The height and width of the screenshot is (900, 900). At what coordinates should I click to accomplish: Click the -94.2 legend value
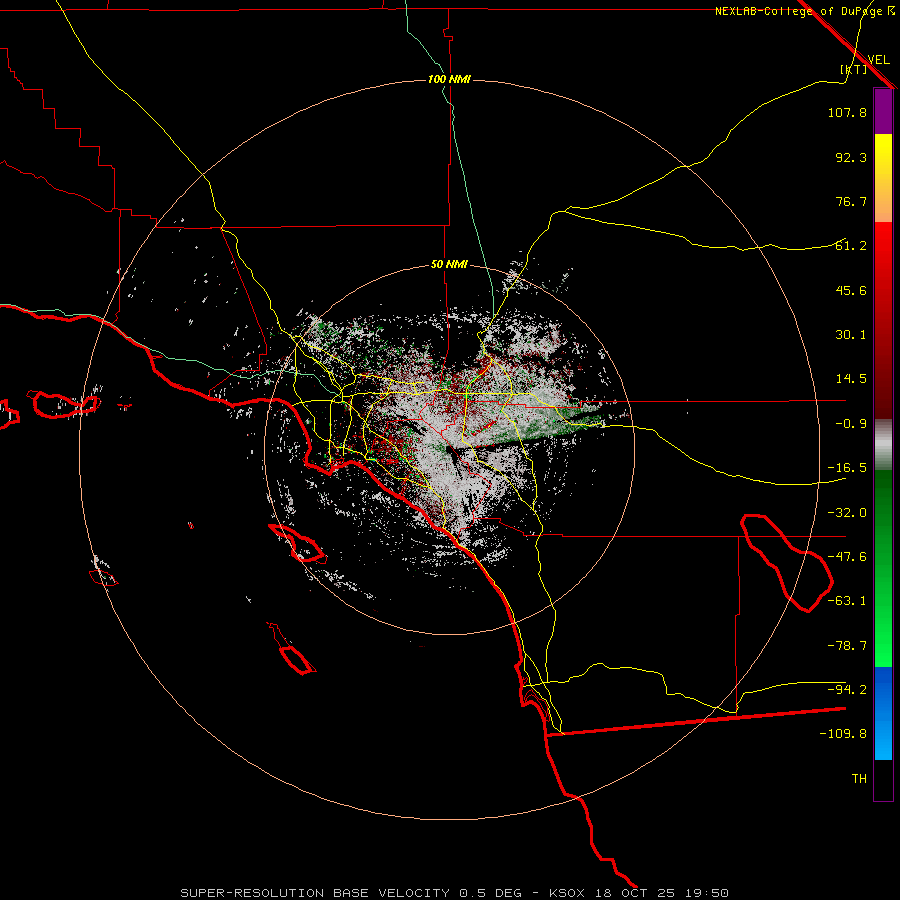pos(847,689)
